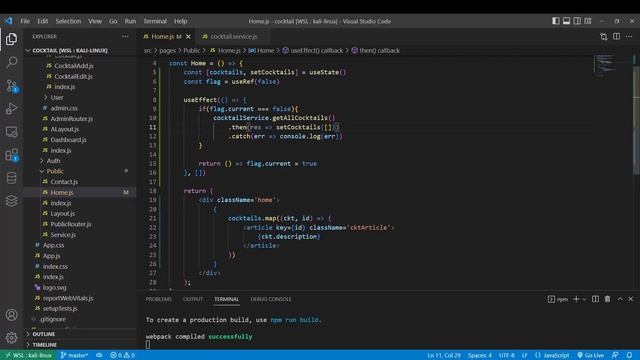
Task: Split the editor right
Action: 616,37
